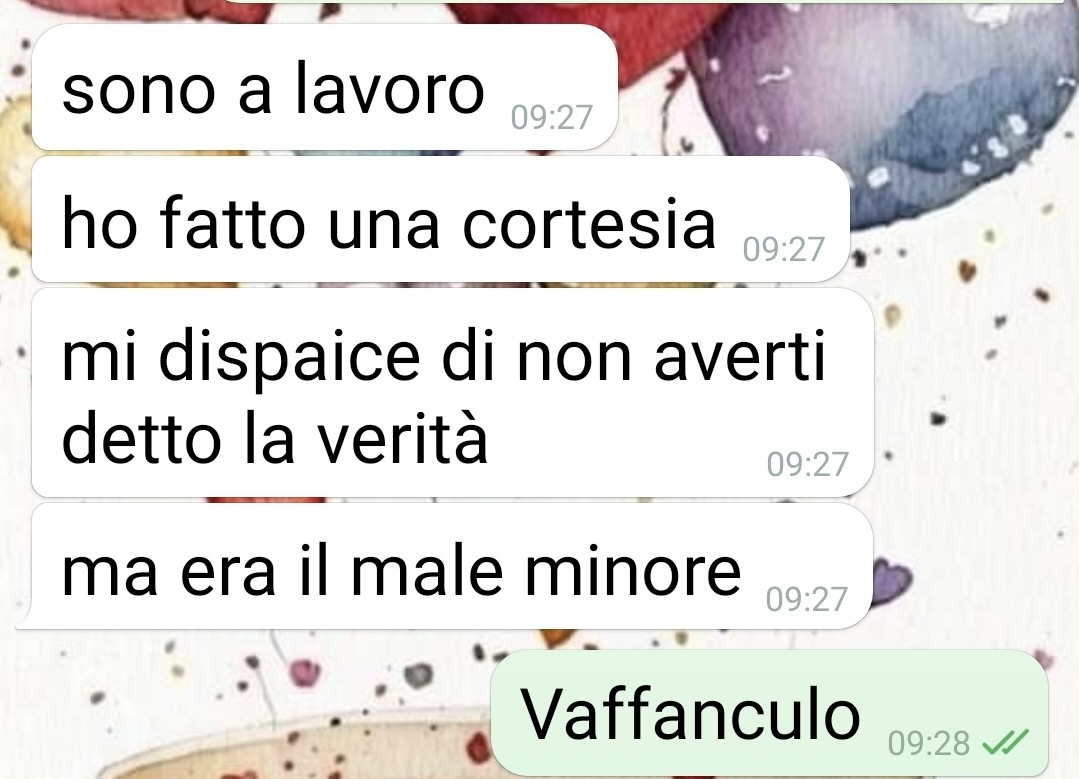This screenshot has height=779, width=1079.
Task: Click the word "lavoro" in the first message
Action: tap(390, 89)
